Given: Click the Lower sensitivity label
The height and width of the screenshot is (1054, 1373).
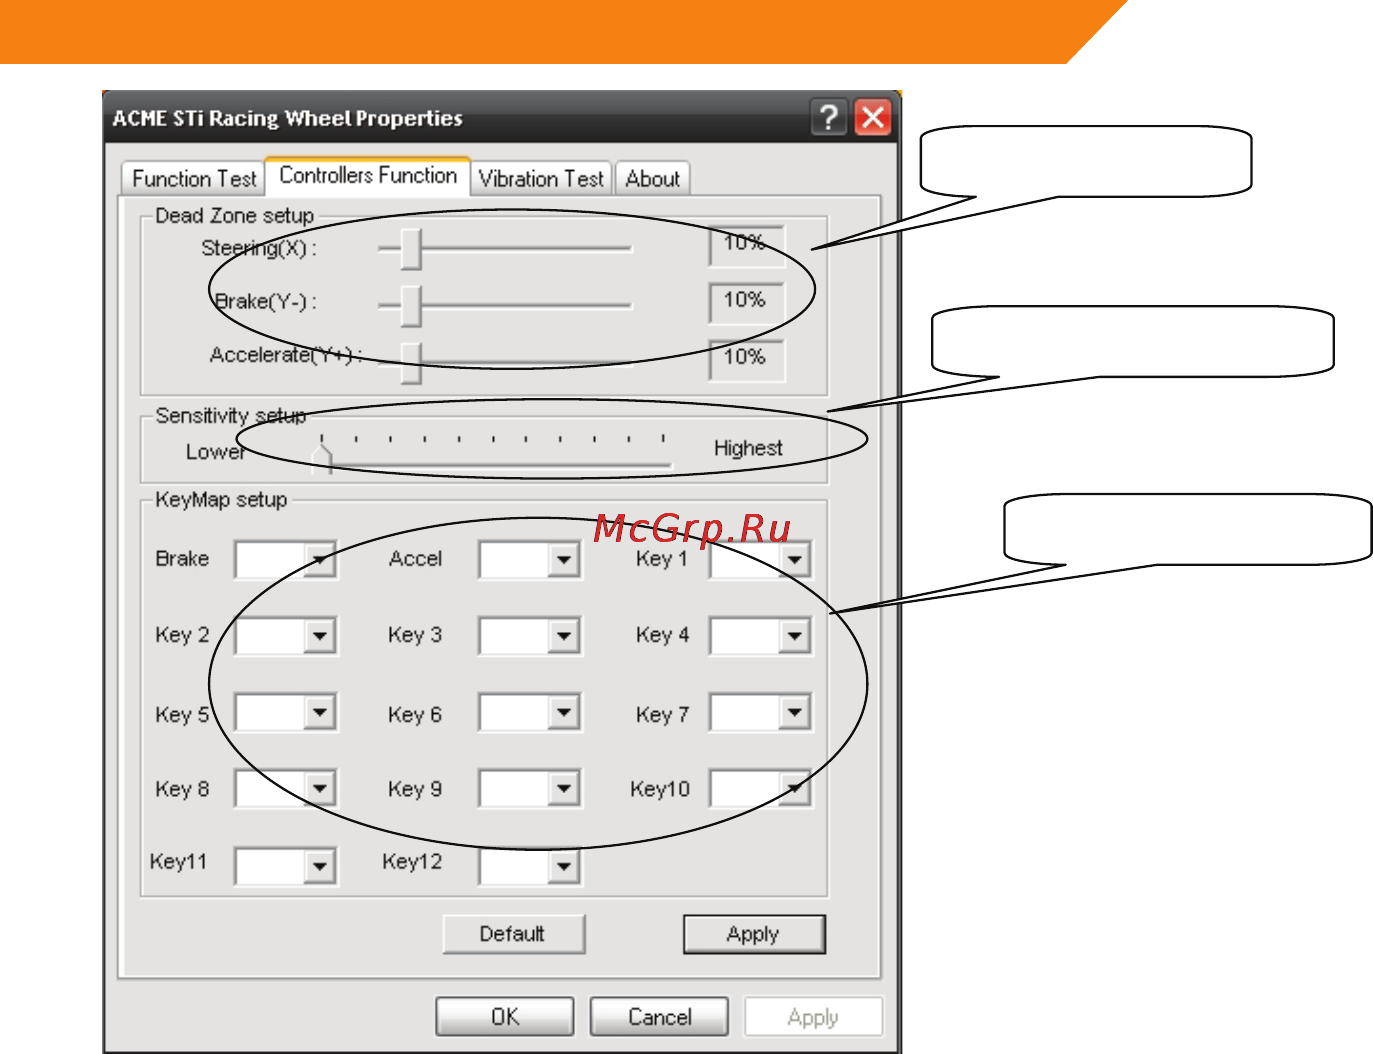Looking at the screenshot, I should 215,452.
